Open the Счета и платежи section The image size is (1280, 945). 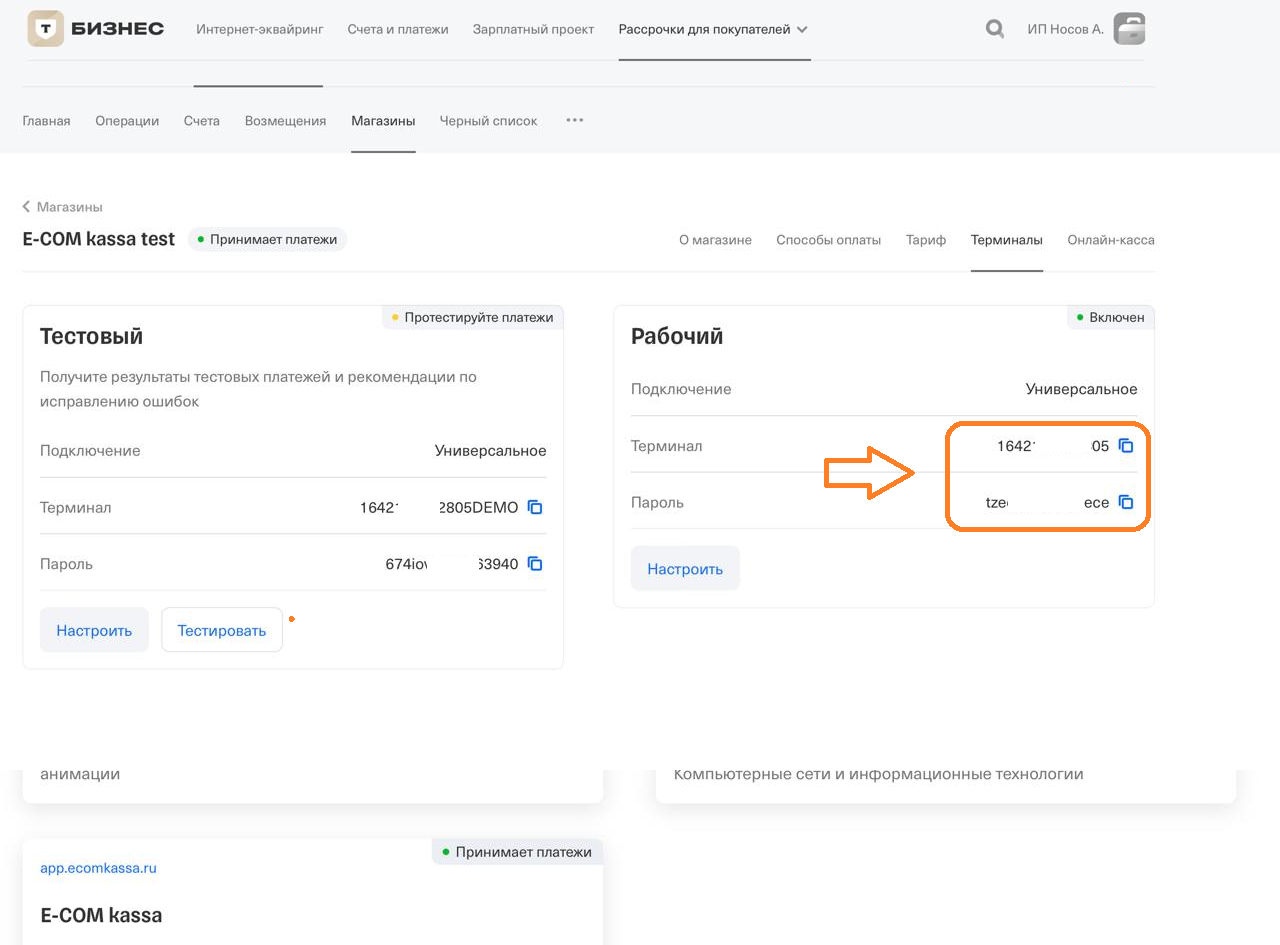(398, 29)
